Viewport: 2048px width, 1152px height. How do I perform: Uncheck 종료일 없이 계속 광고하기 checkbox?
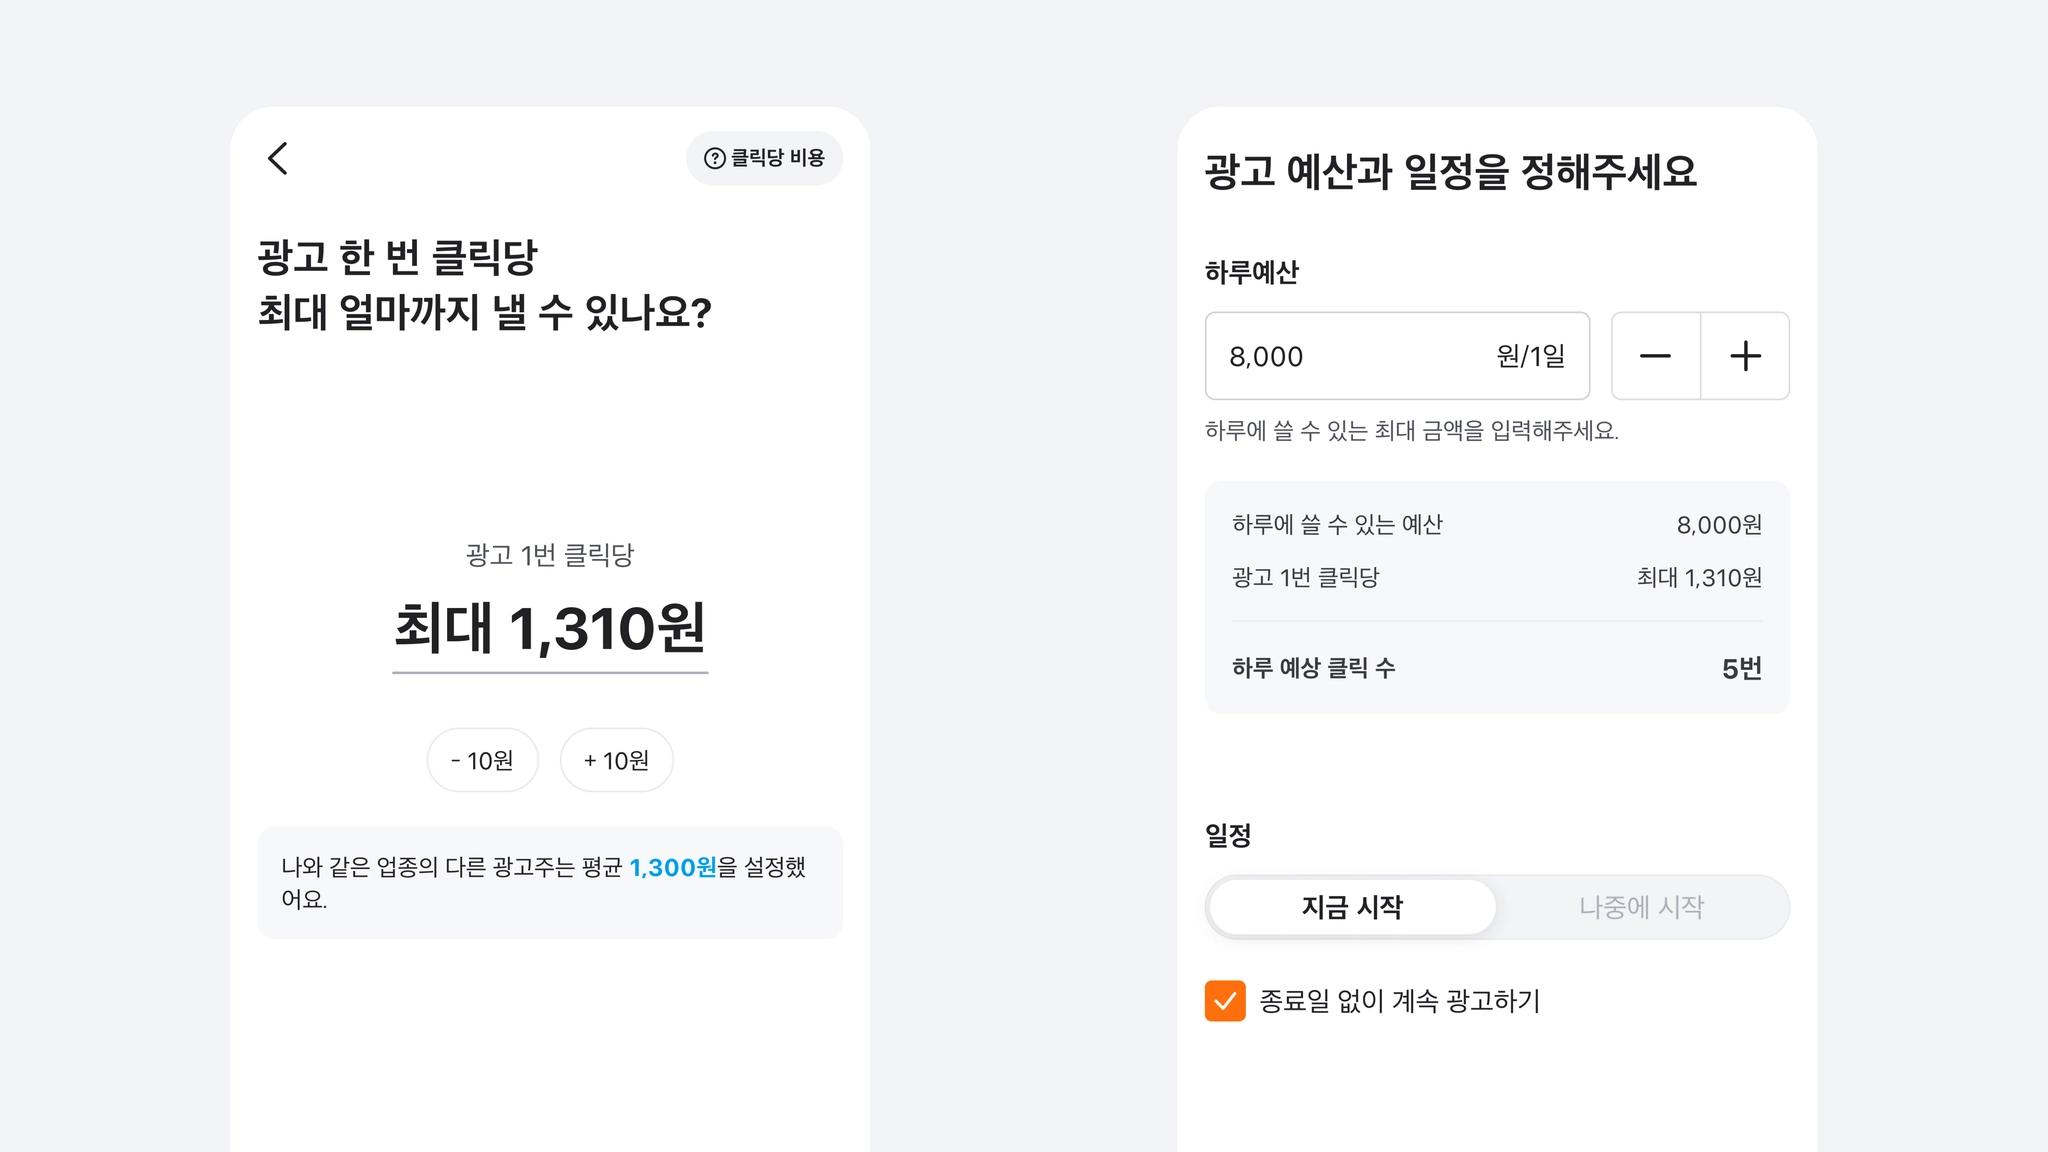pos(1225,1000)
